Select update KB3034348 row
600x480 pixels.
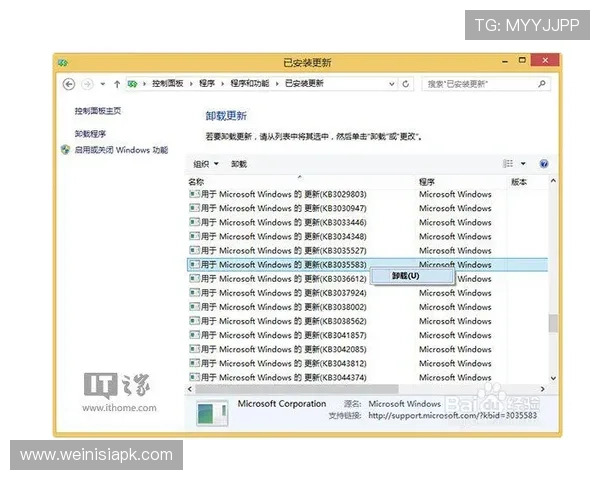(367, 237)
